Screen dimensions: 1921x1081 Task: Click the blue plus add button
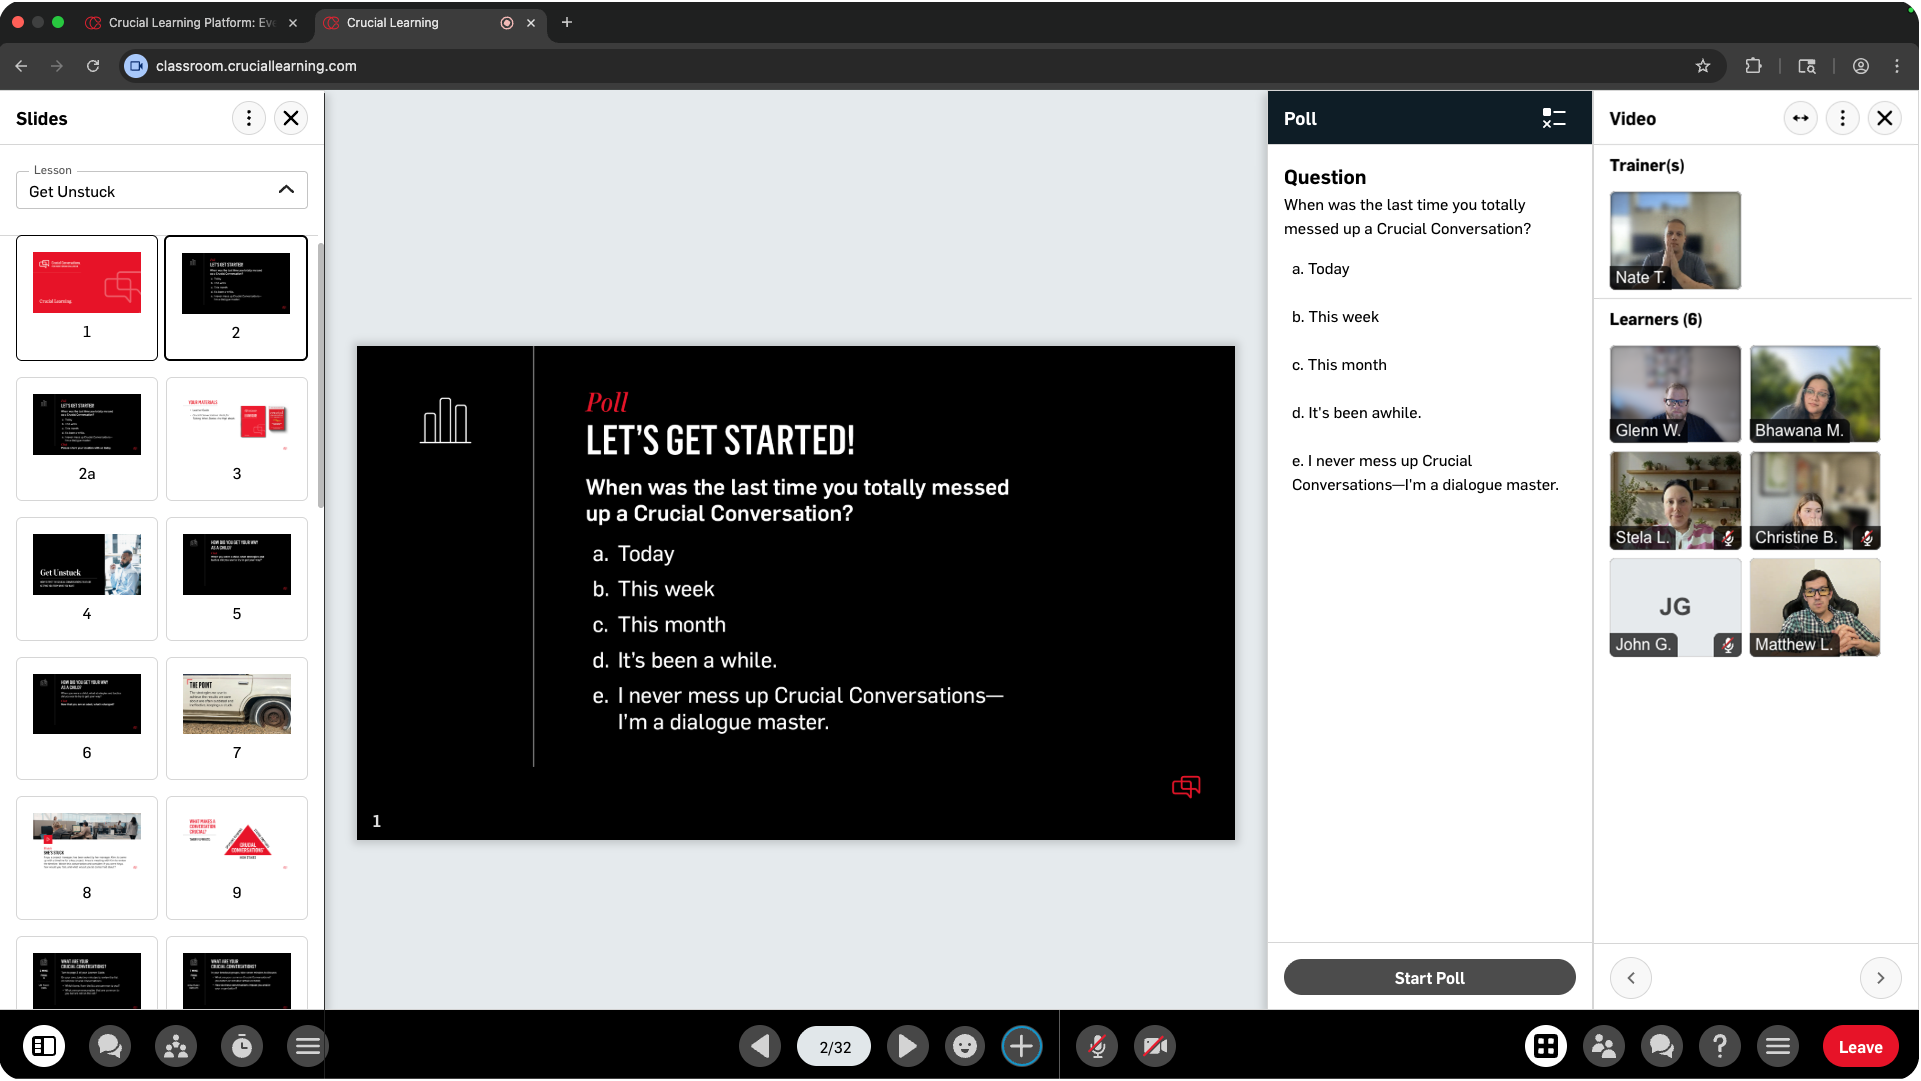(x=1022, y=1046)
